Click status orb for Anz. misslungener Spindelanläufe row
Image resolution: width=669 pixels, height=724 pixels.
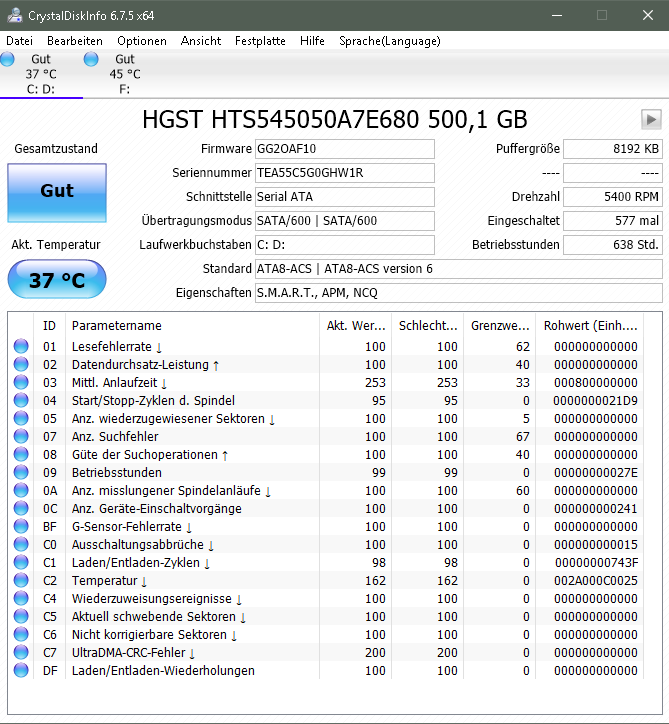pos(21,490)
